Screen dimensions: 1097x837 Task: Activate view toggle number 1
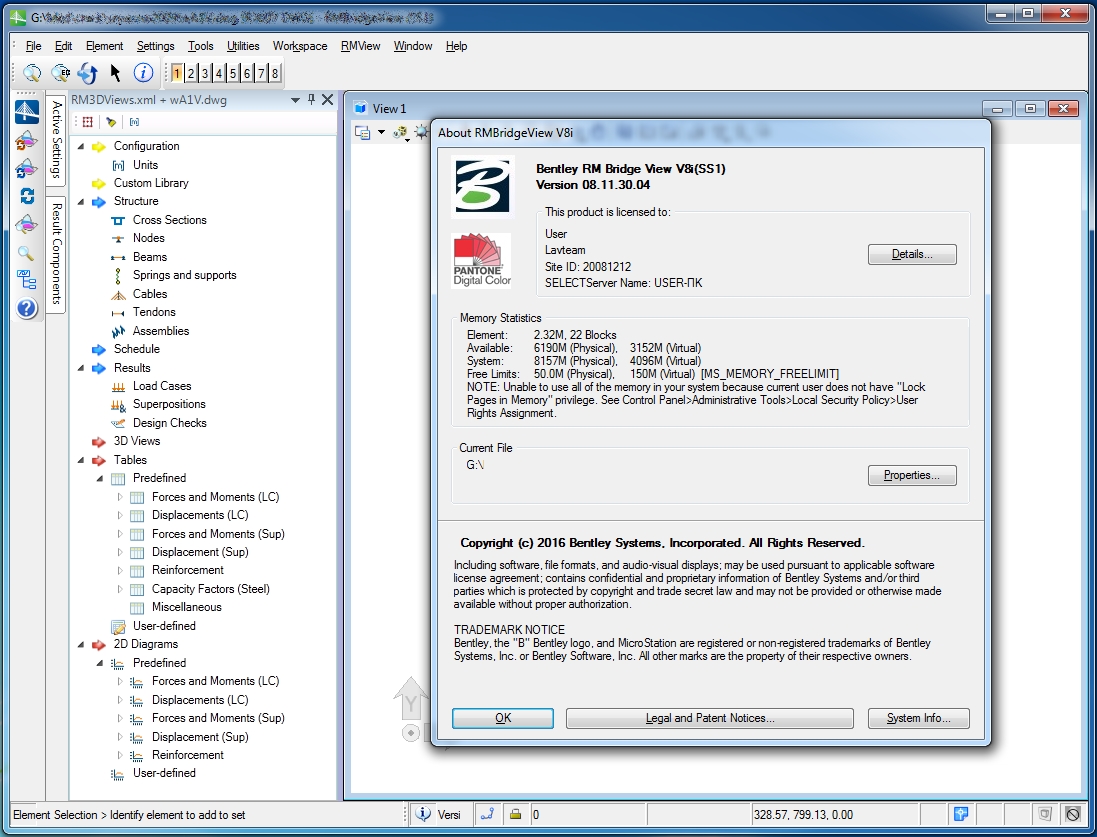(x=177, y=73)
